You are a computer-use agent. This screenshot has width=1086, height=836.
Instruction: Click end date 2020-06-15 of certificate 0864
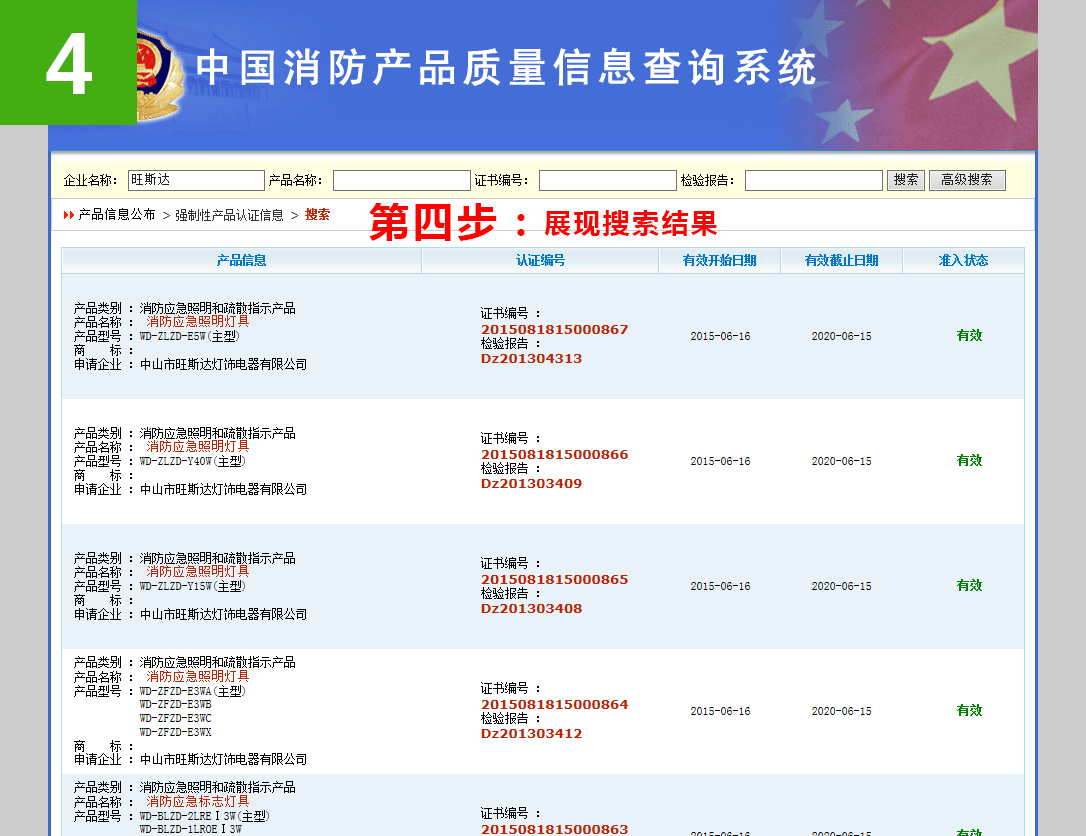pyautogui.click(x=842, y=711)
